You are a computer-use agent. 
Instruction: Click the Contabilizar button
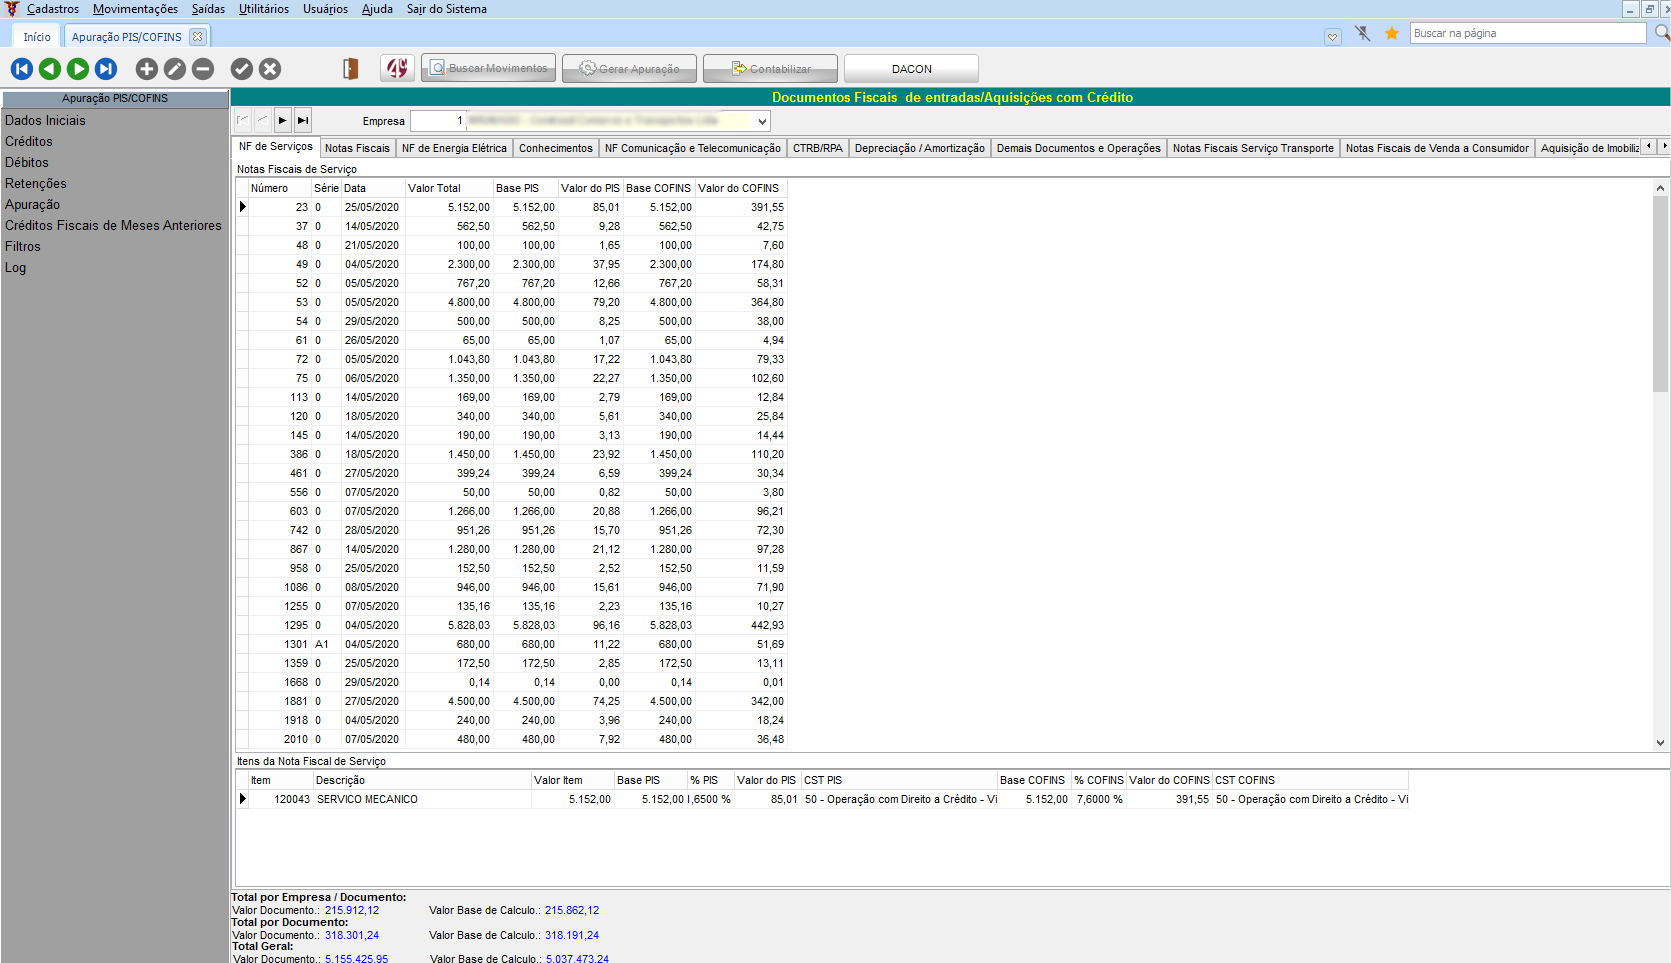pos(771,68)
